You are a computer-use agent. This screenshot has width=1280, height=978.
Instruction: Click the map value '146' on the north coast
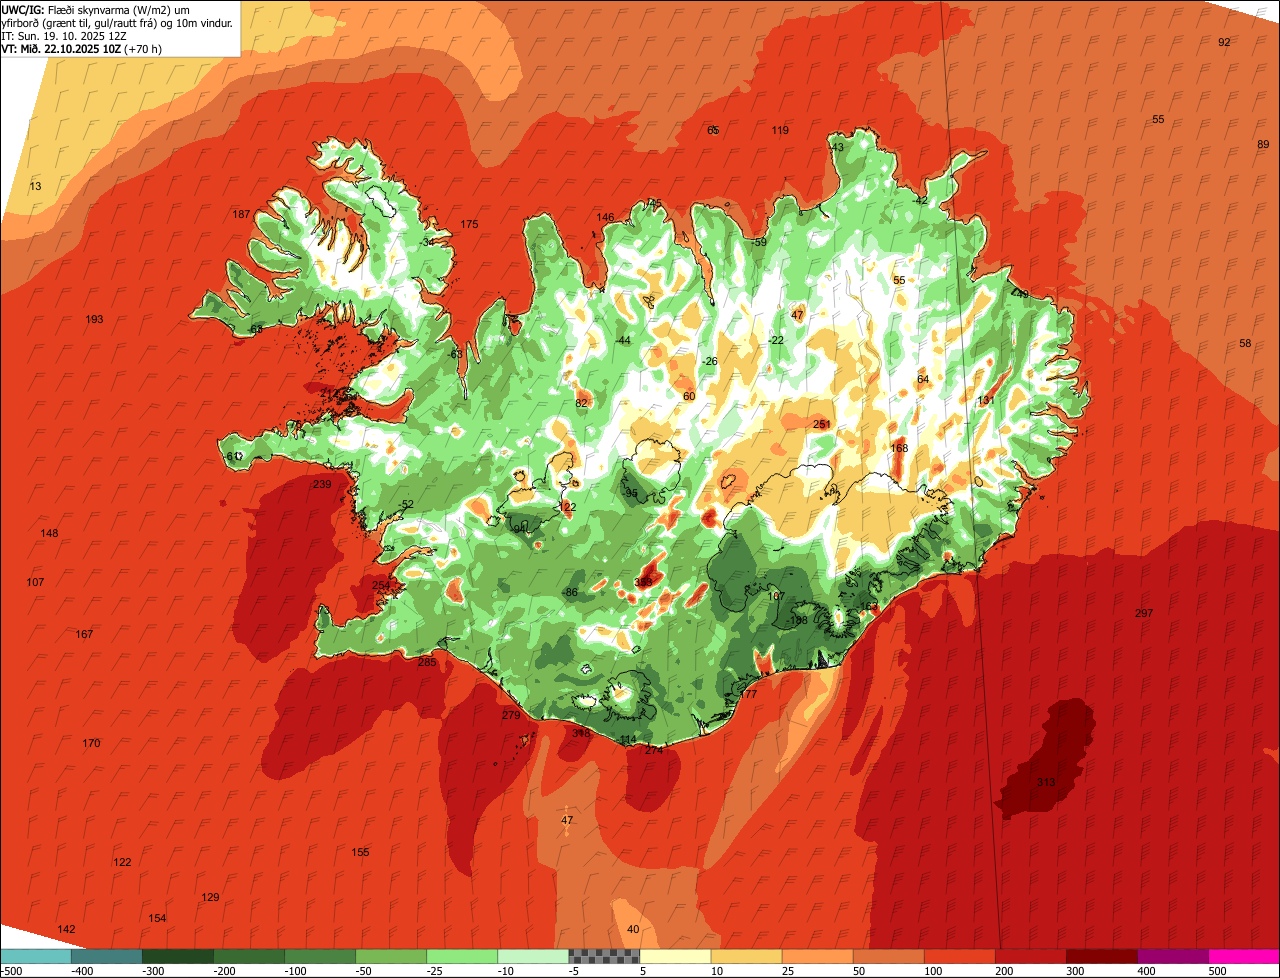605,217
